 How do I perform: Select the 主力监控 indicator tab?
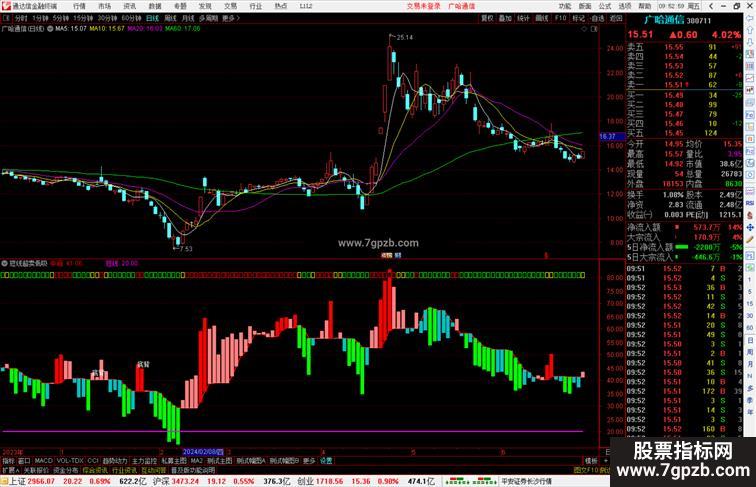coord(144,461)
